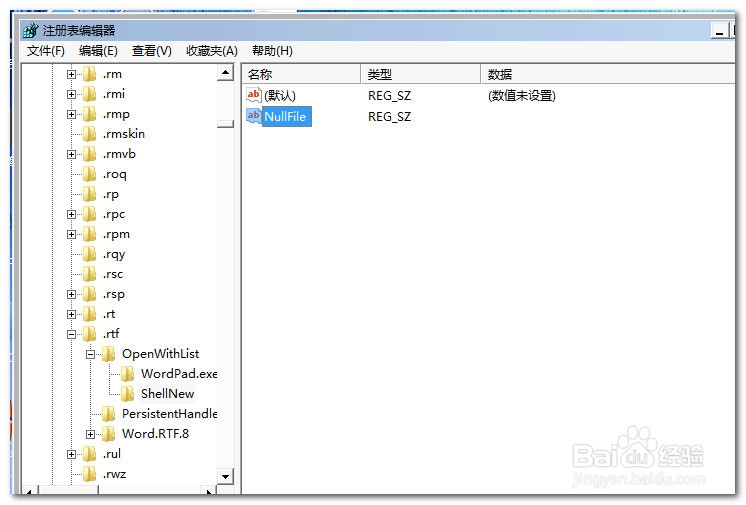Screen dimensions: 746x505
Task: Click the Registry Editor title bar icon
Action: pos(30,30)
